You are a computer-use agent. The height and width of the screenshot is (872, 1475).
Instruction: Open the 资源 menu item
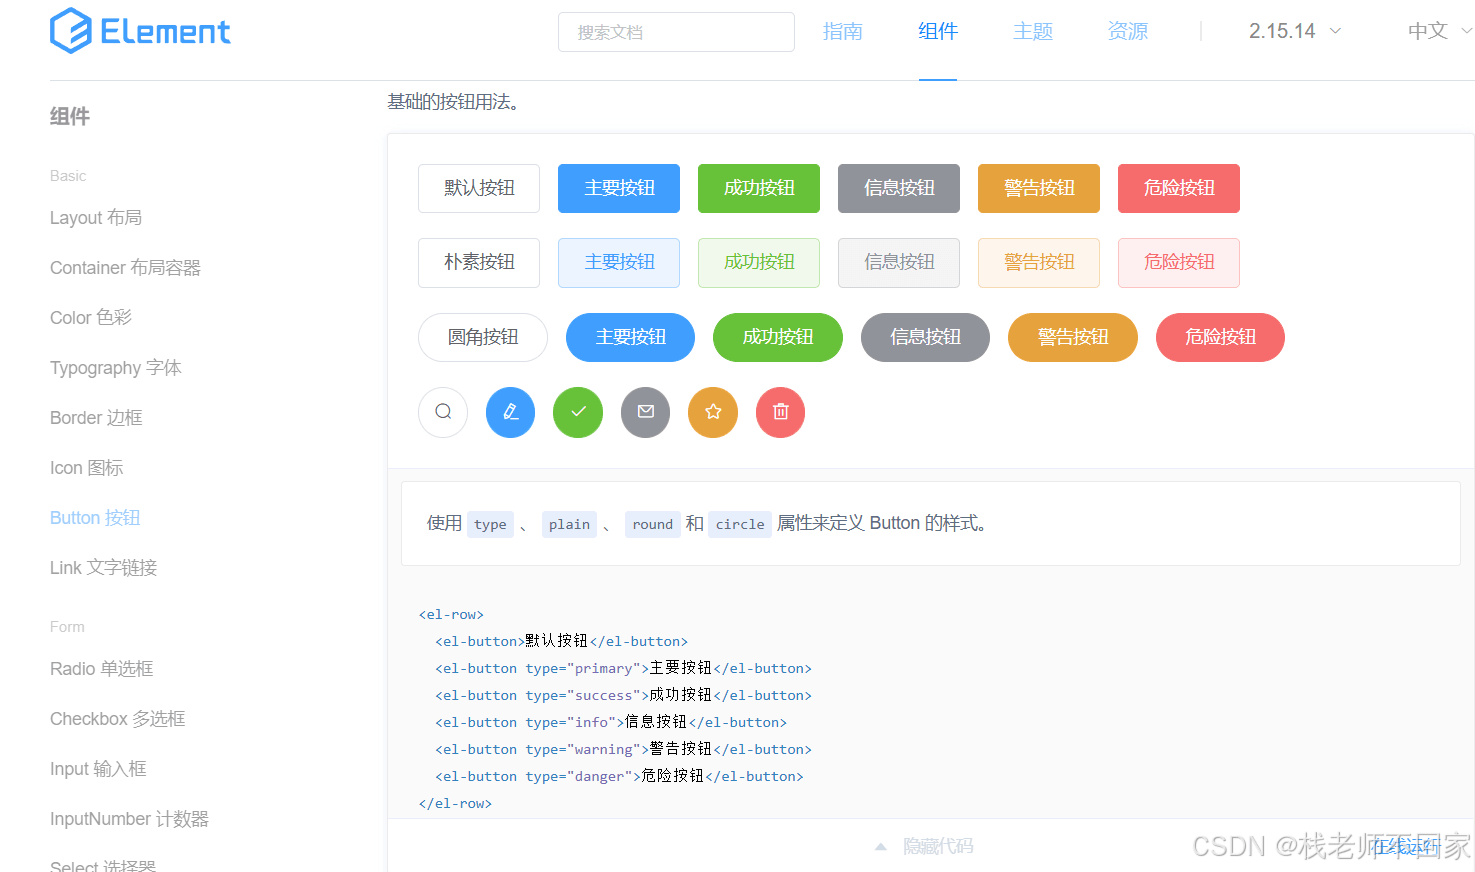1127,31
